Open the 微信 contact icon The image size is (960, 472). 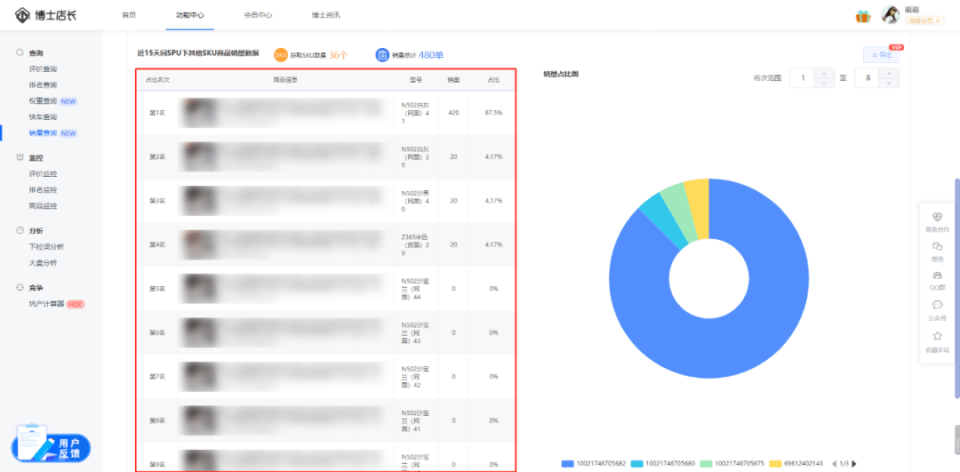[936, 249]
